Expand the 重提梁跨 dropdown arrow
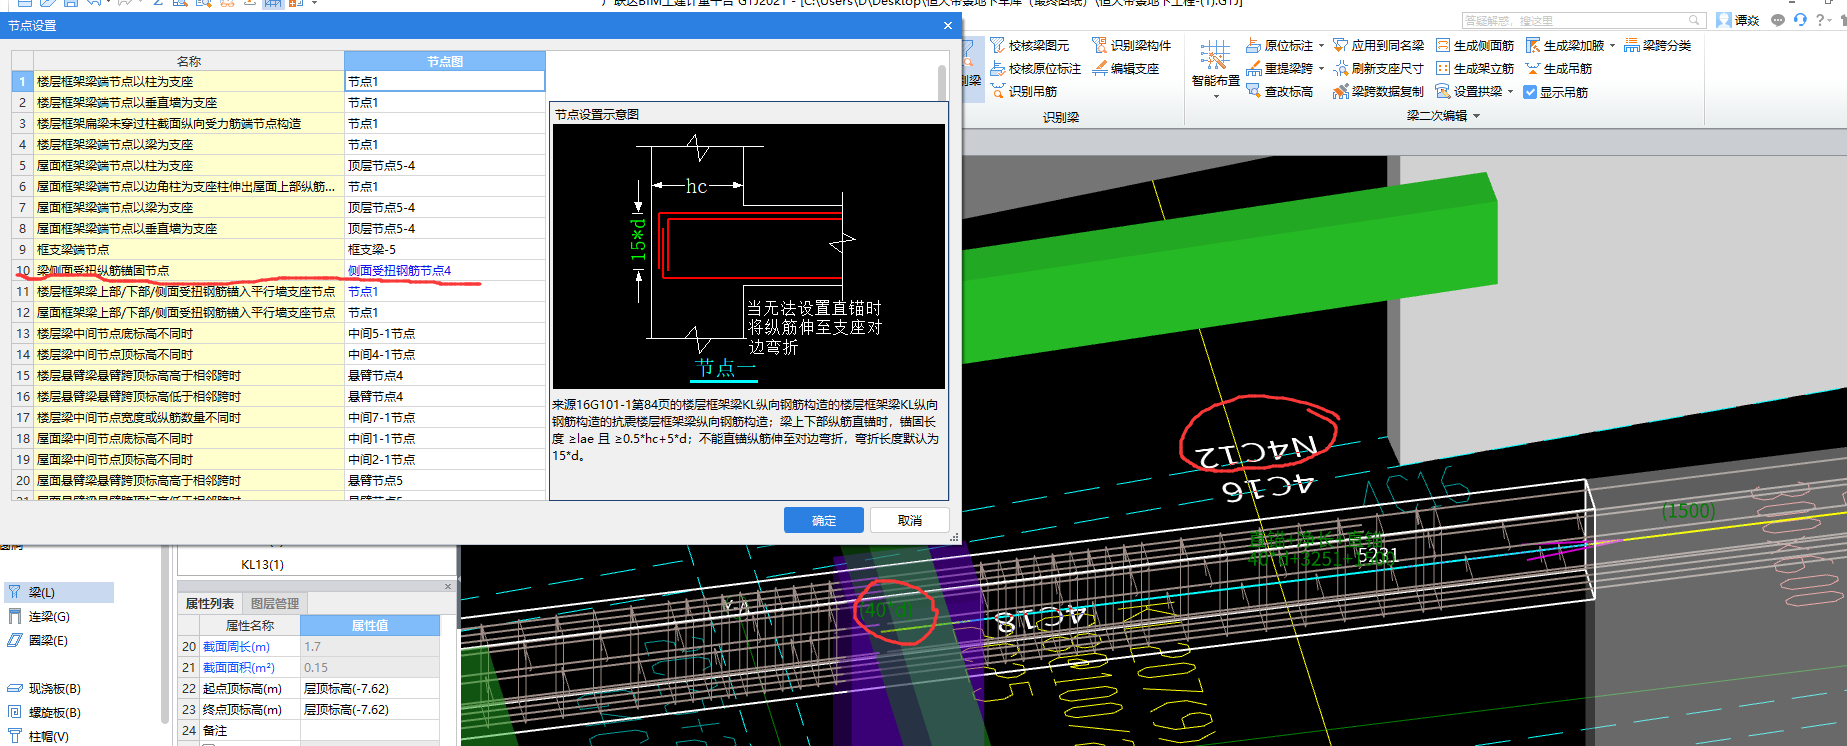 click(x=1321, y=69)
